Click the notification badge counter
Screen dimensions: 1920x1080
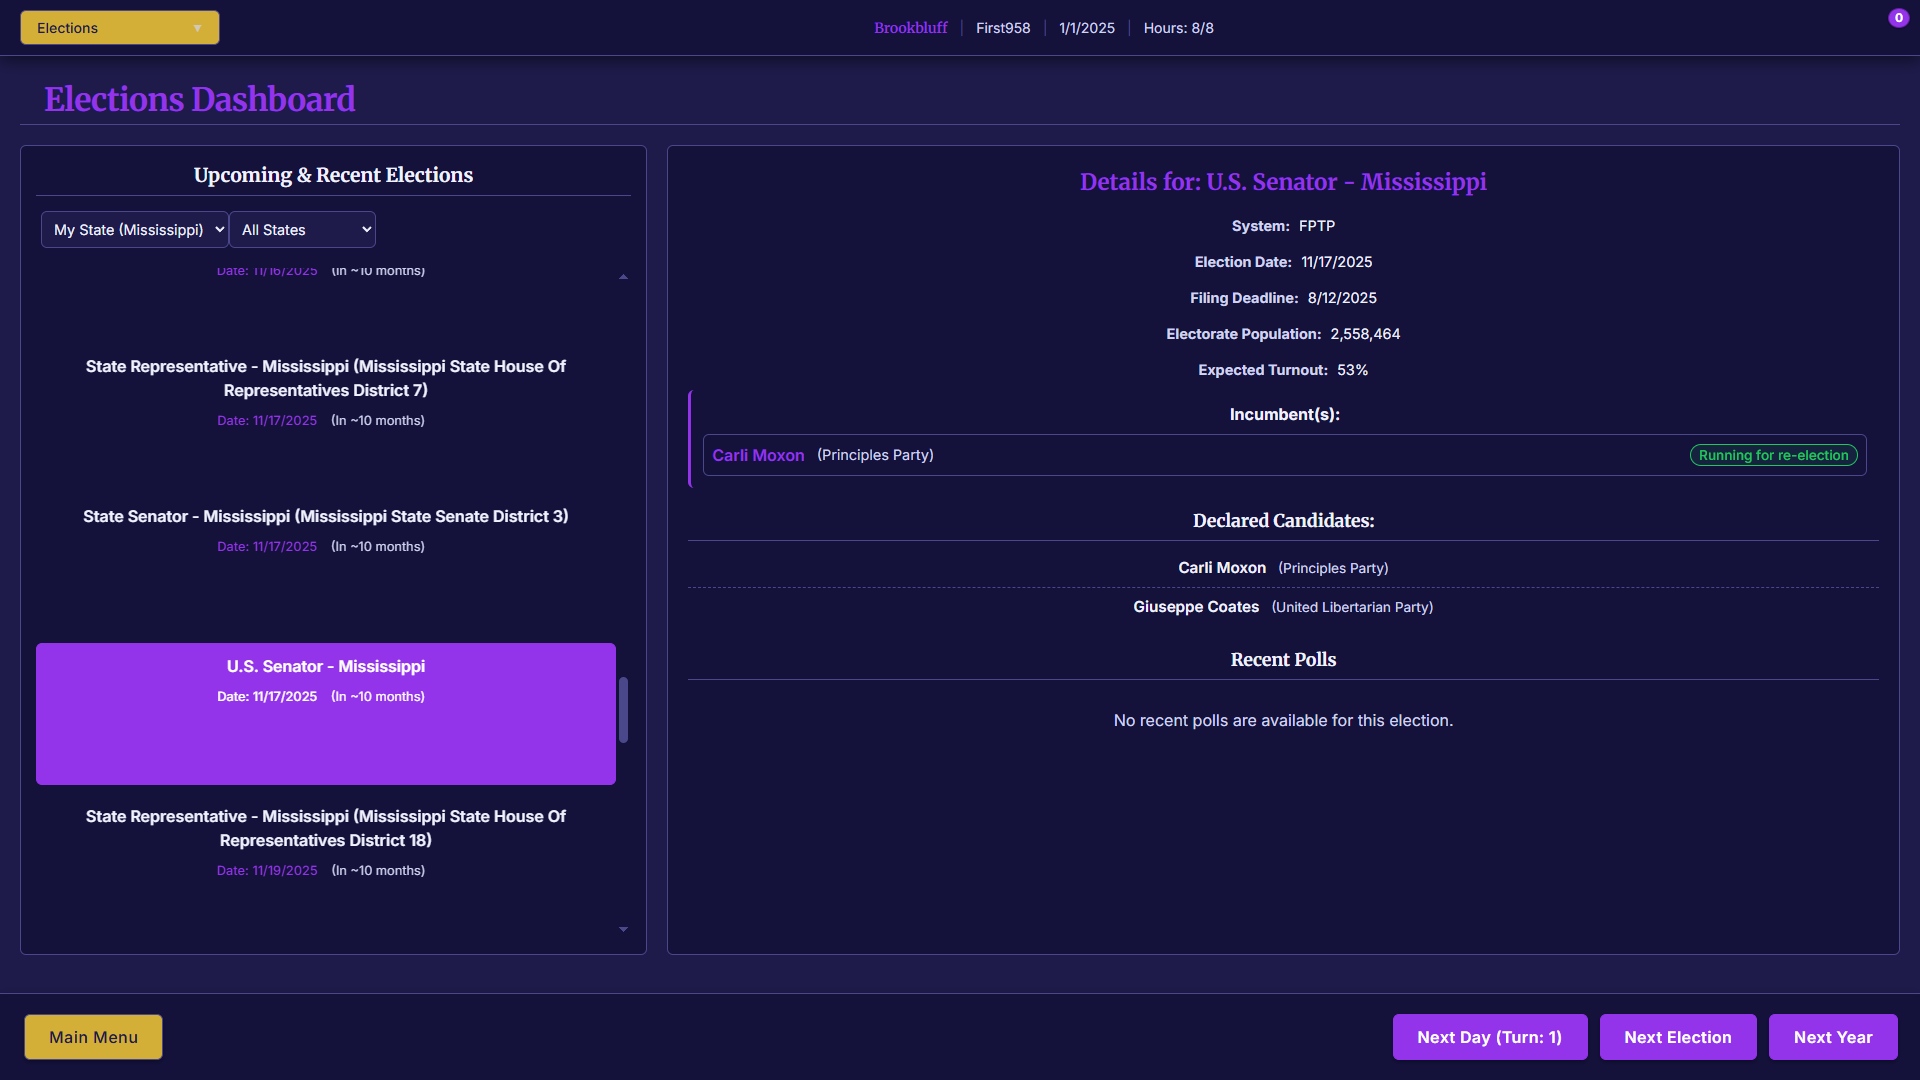click(x=1898, y=18)
